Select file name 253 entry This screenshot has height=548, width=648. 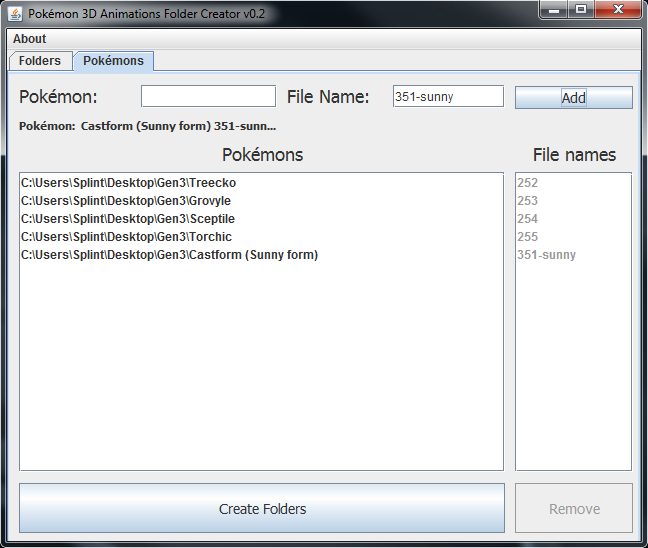coord(528,201)
